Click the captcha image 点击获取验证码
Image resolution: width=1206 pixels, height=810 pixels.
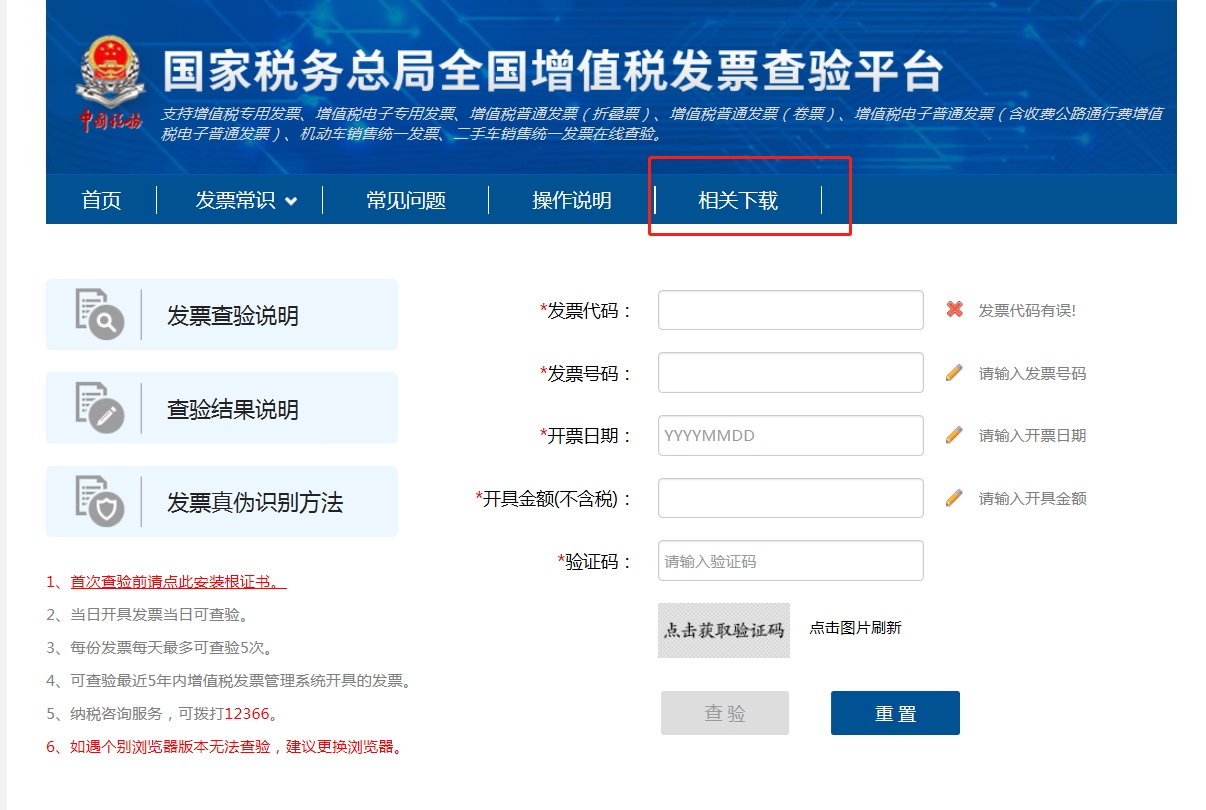[x=723, y=630]
